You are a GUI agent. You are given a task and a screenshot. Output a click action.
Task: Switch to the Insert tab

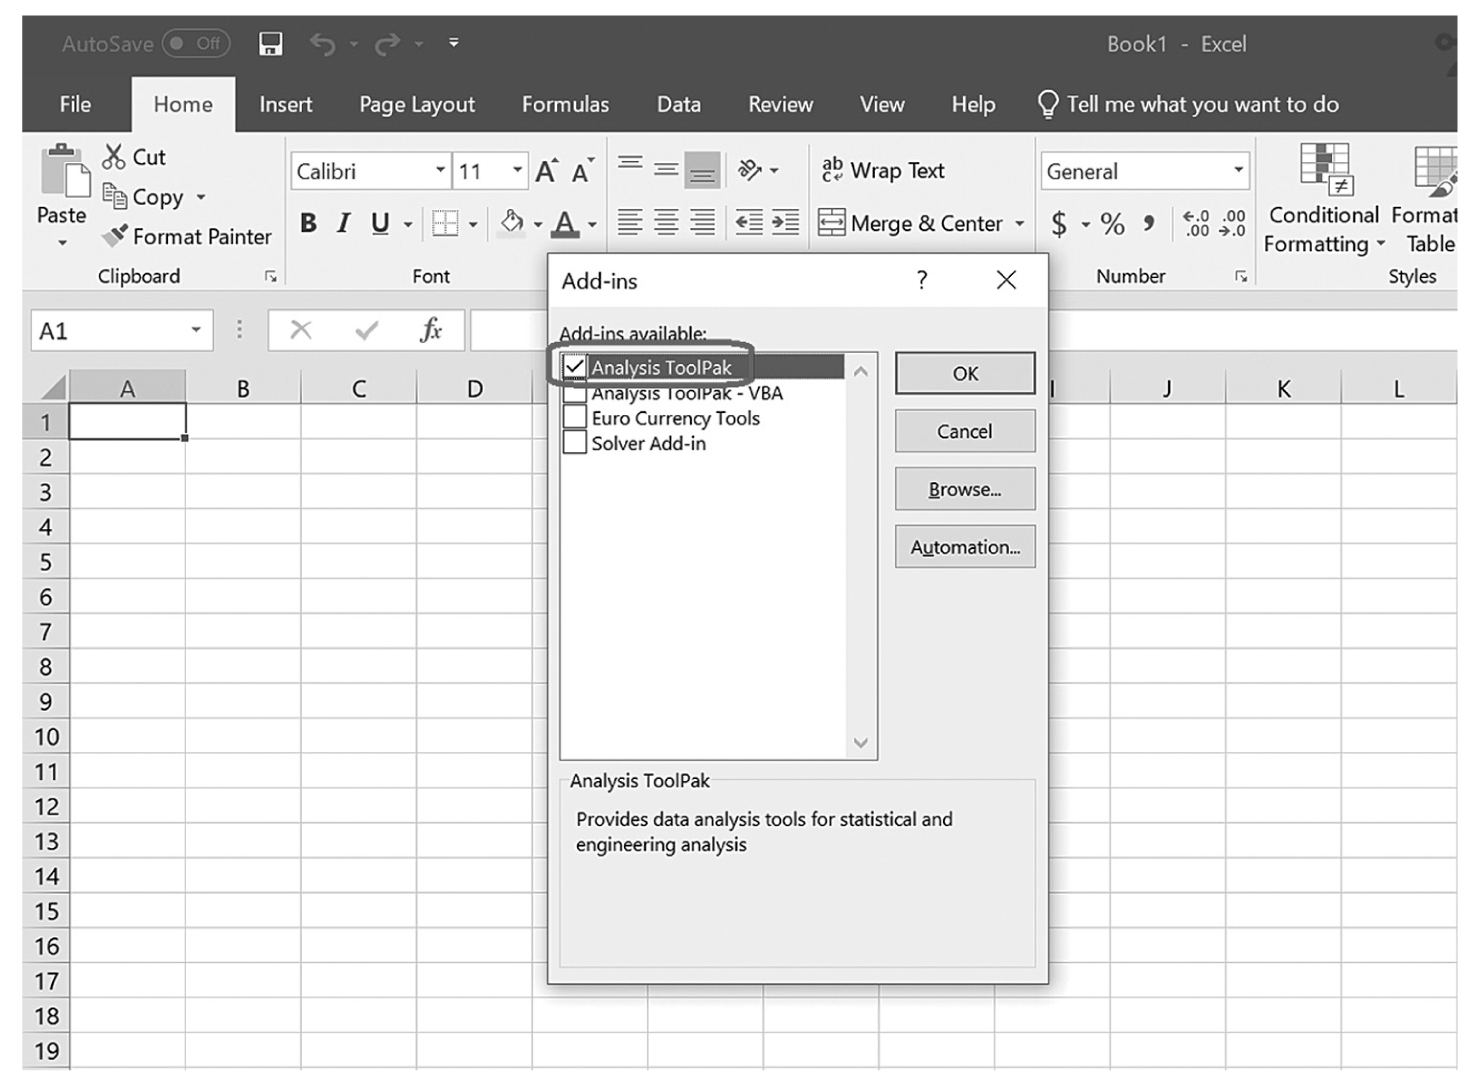(x=286, y=104)
